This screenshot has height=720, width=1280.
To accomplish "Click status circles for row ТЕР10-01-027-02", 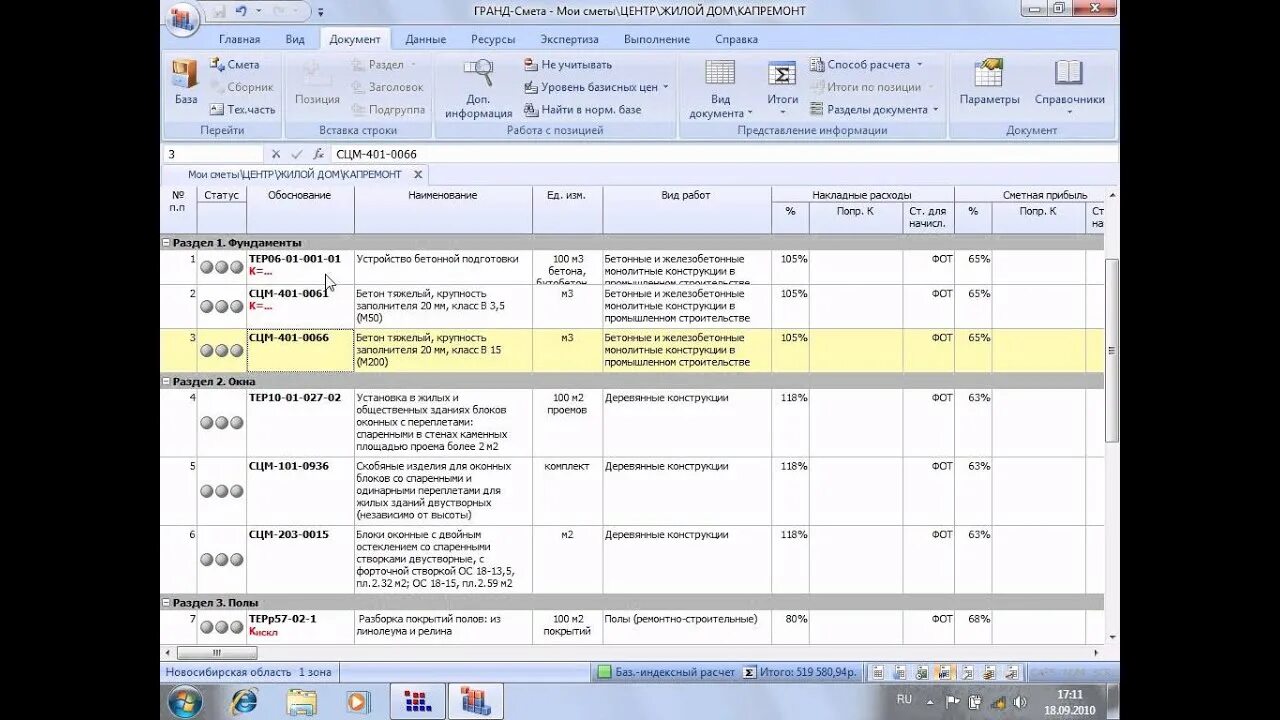I will [221, 423].
